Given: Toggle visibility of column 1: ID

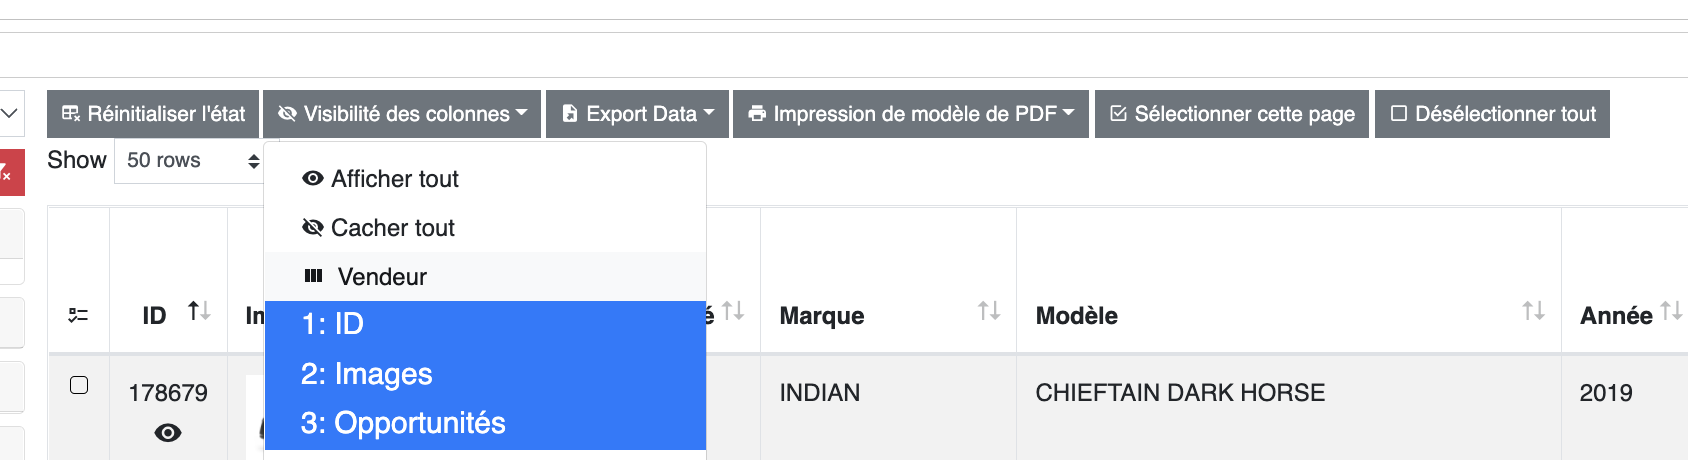Looking at the screenshot, I should [485, 325].
